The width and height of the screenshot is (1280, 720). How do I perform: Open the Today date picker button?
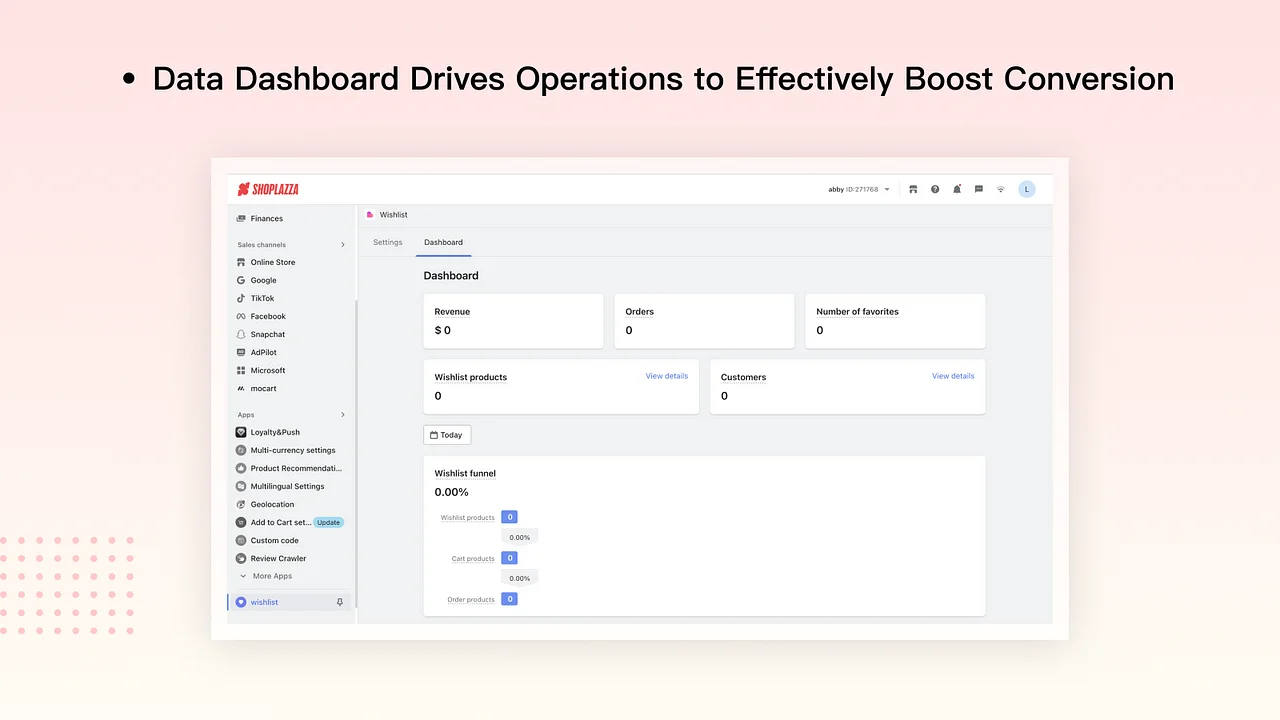(x=447, y=435)
